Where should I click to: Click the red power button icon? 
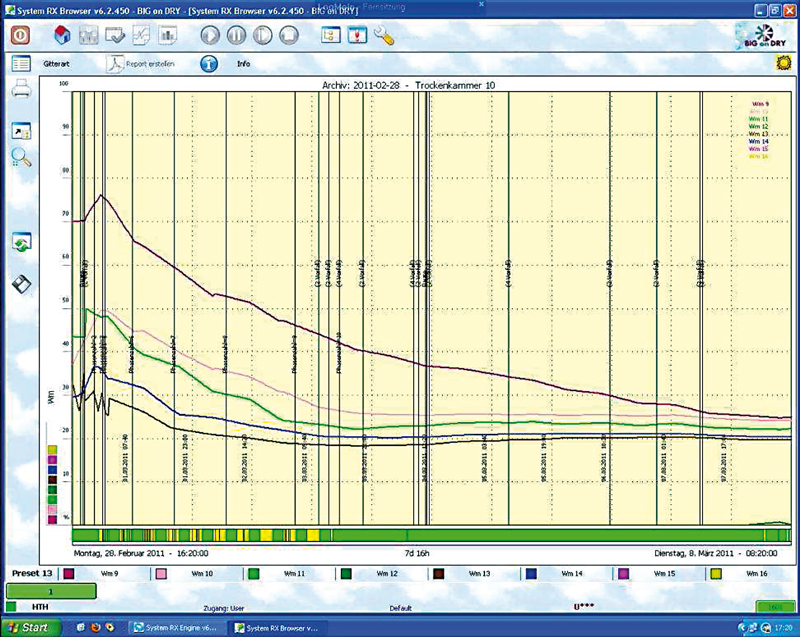(x=20, y=35)
